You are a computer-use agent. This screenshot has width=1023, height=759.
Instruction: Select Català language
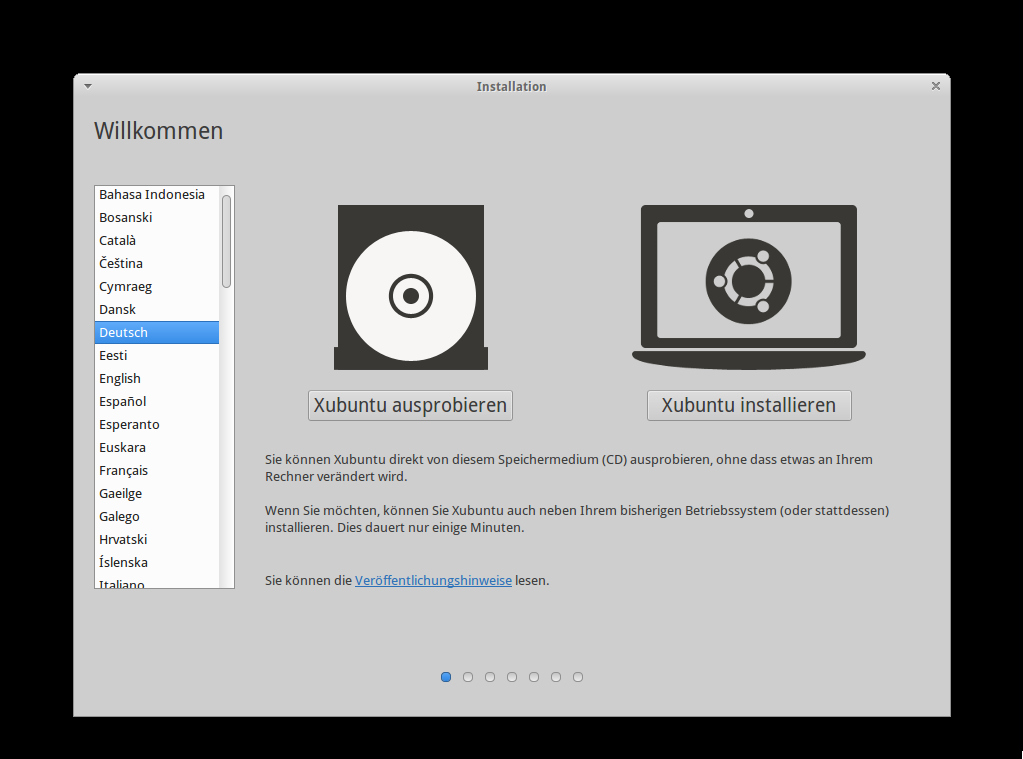[157, 240]
